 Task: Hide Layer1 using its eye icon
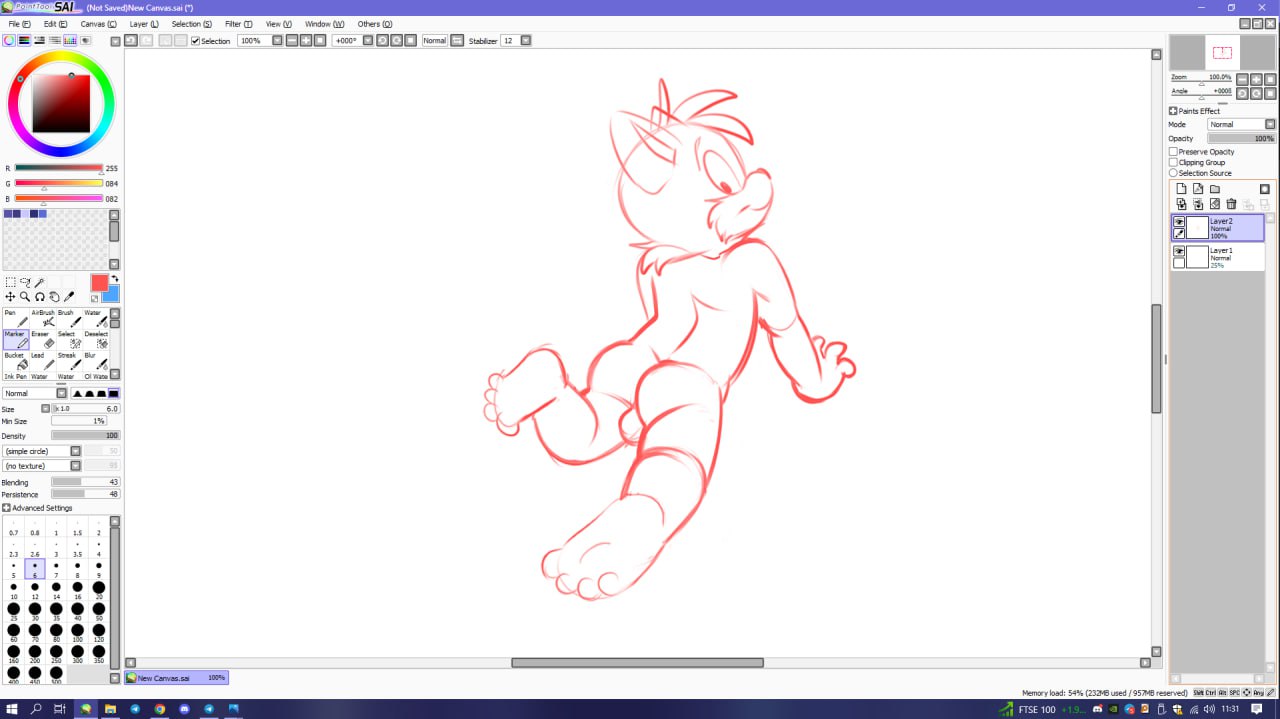pyautogui.click(x=1179, y=251)
